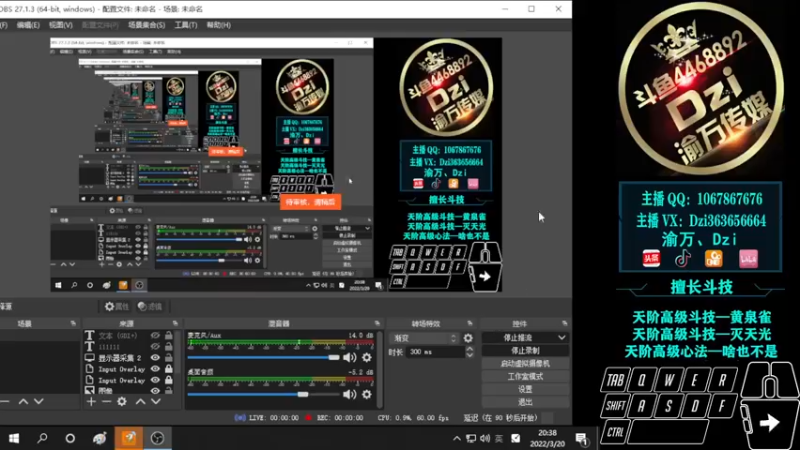The image size is (800, 450).
Task: Hide the 图像 source
Action: pos(155,391)
